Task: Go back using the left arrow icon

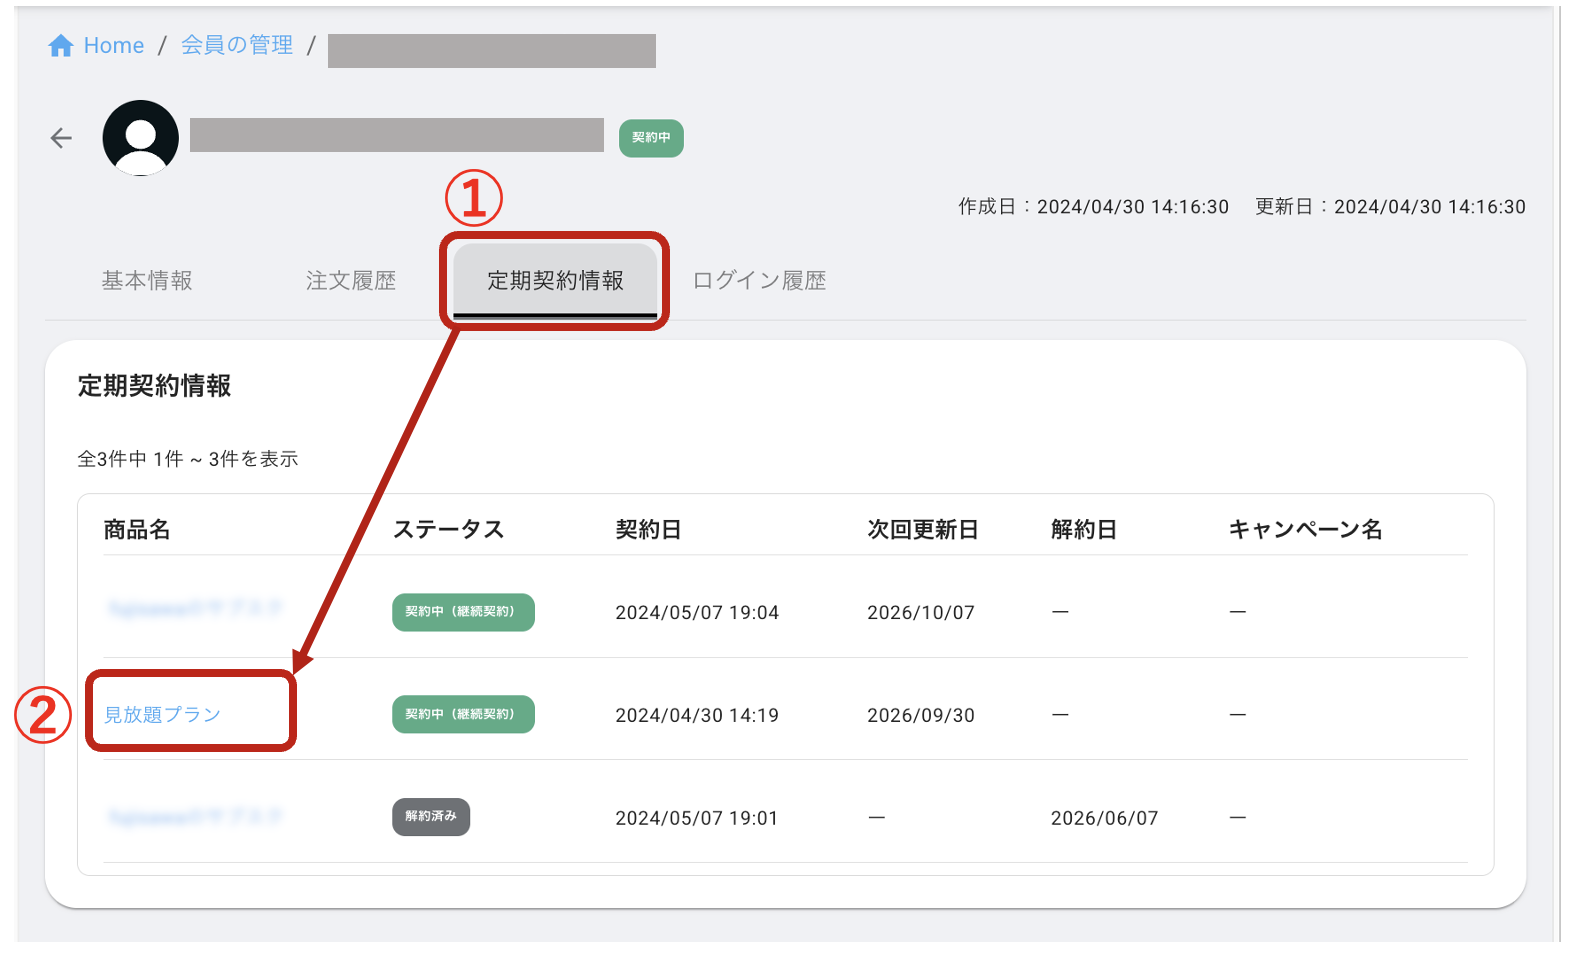Action: coord(62,138)
